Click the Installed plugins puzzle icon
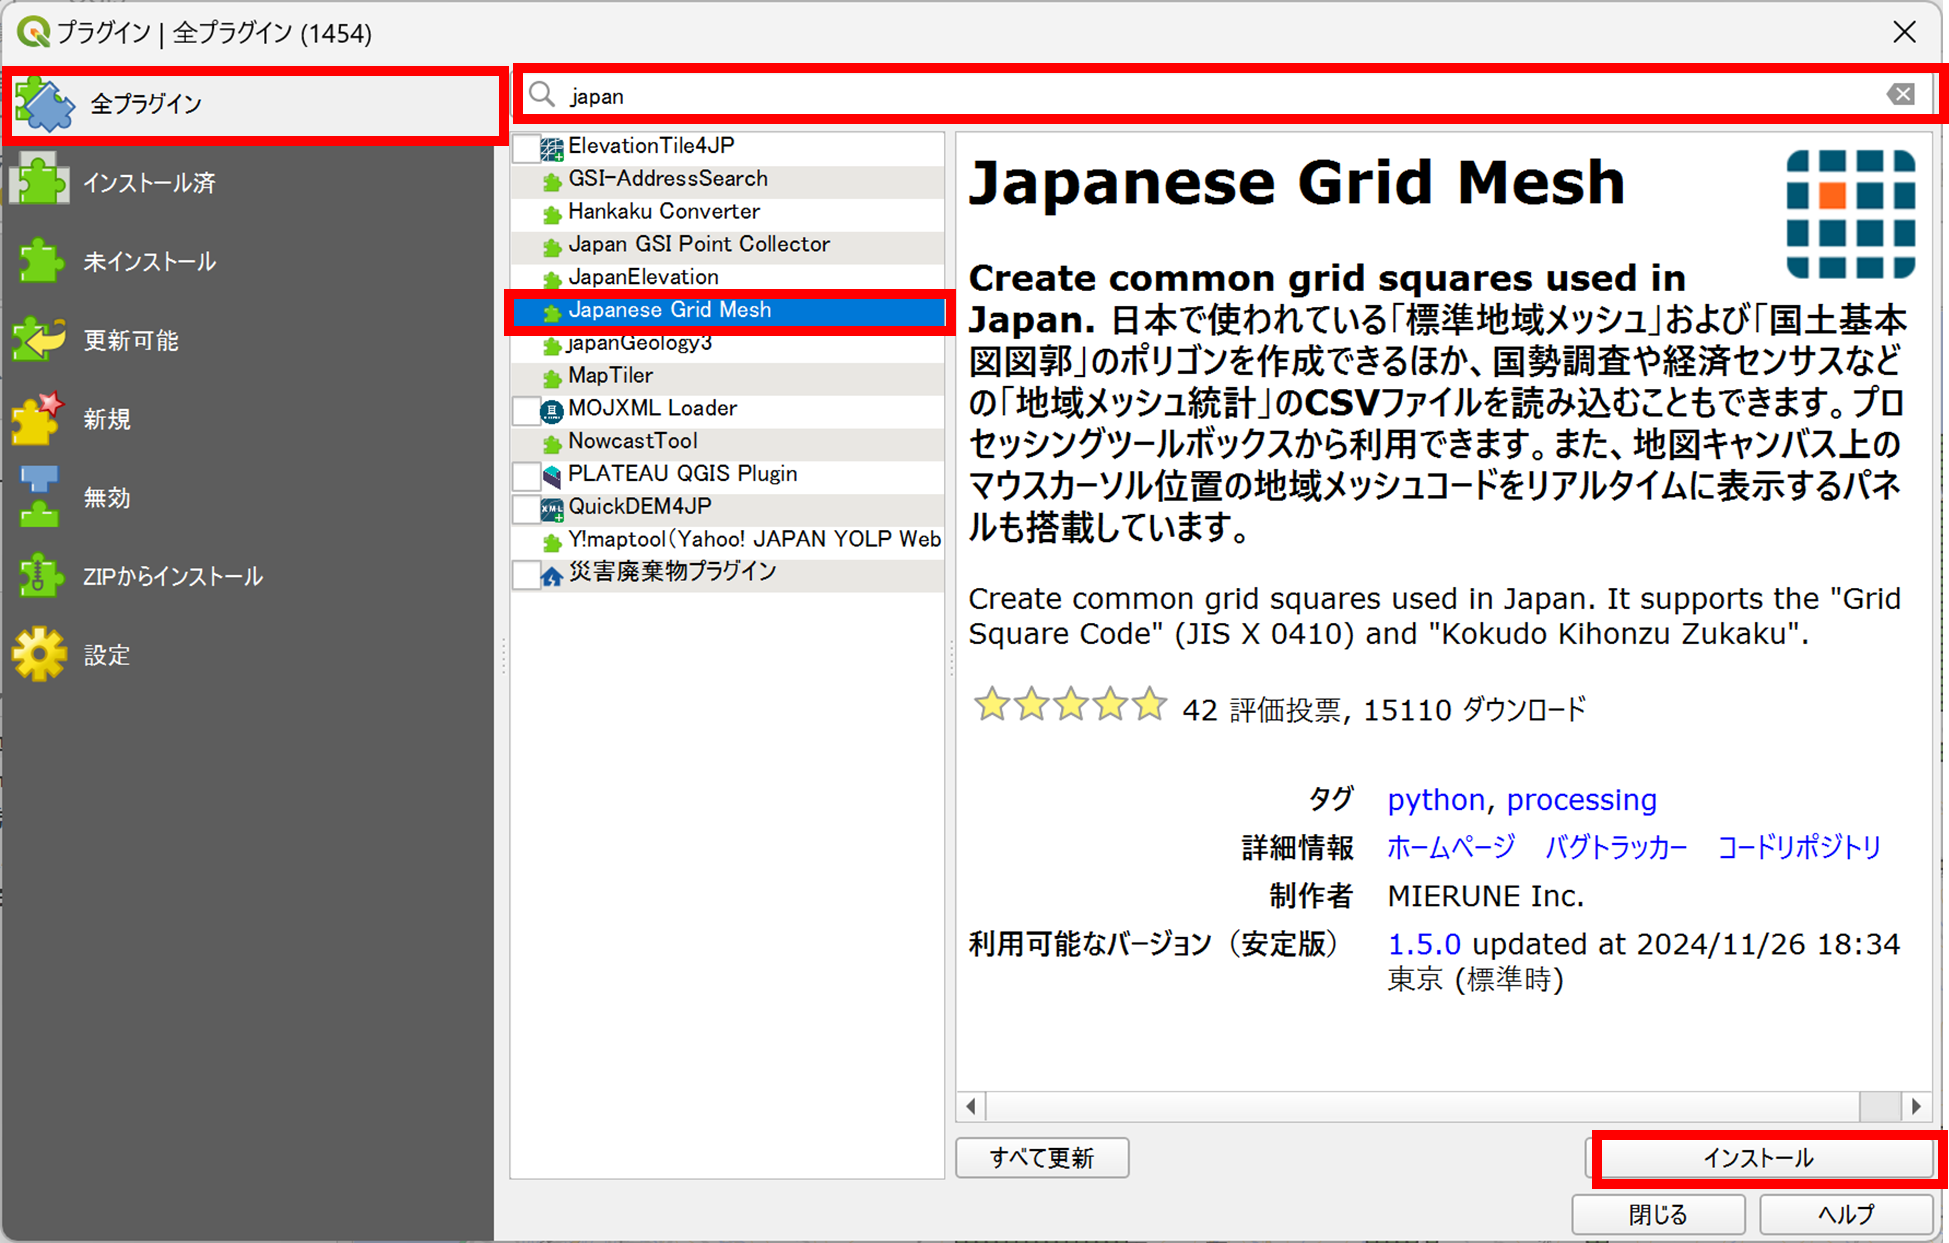 [40, 182]
